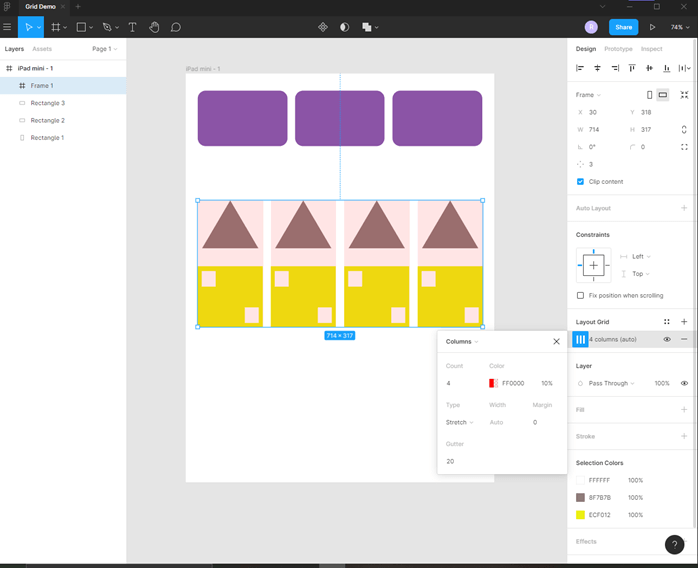Switch to the Design tab

(x=585, y=49)
